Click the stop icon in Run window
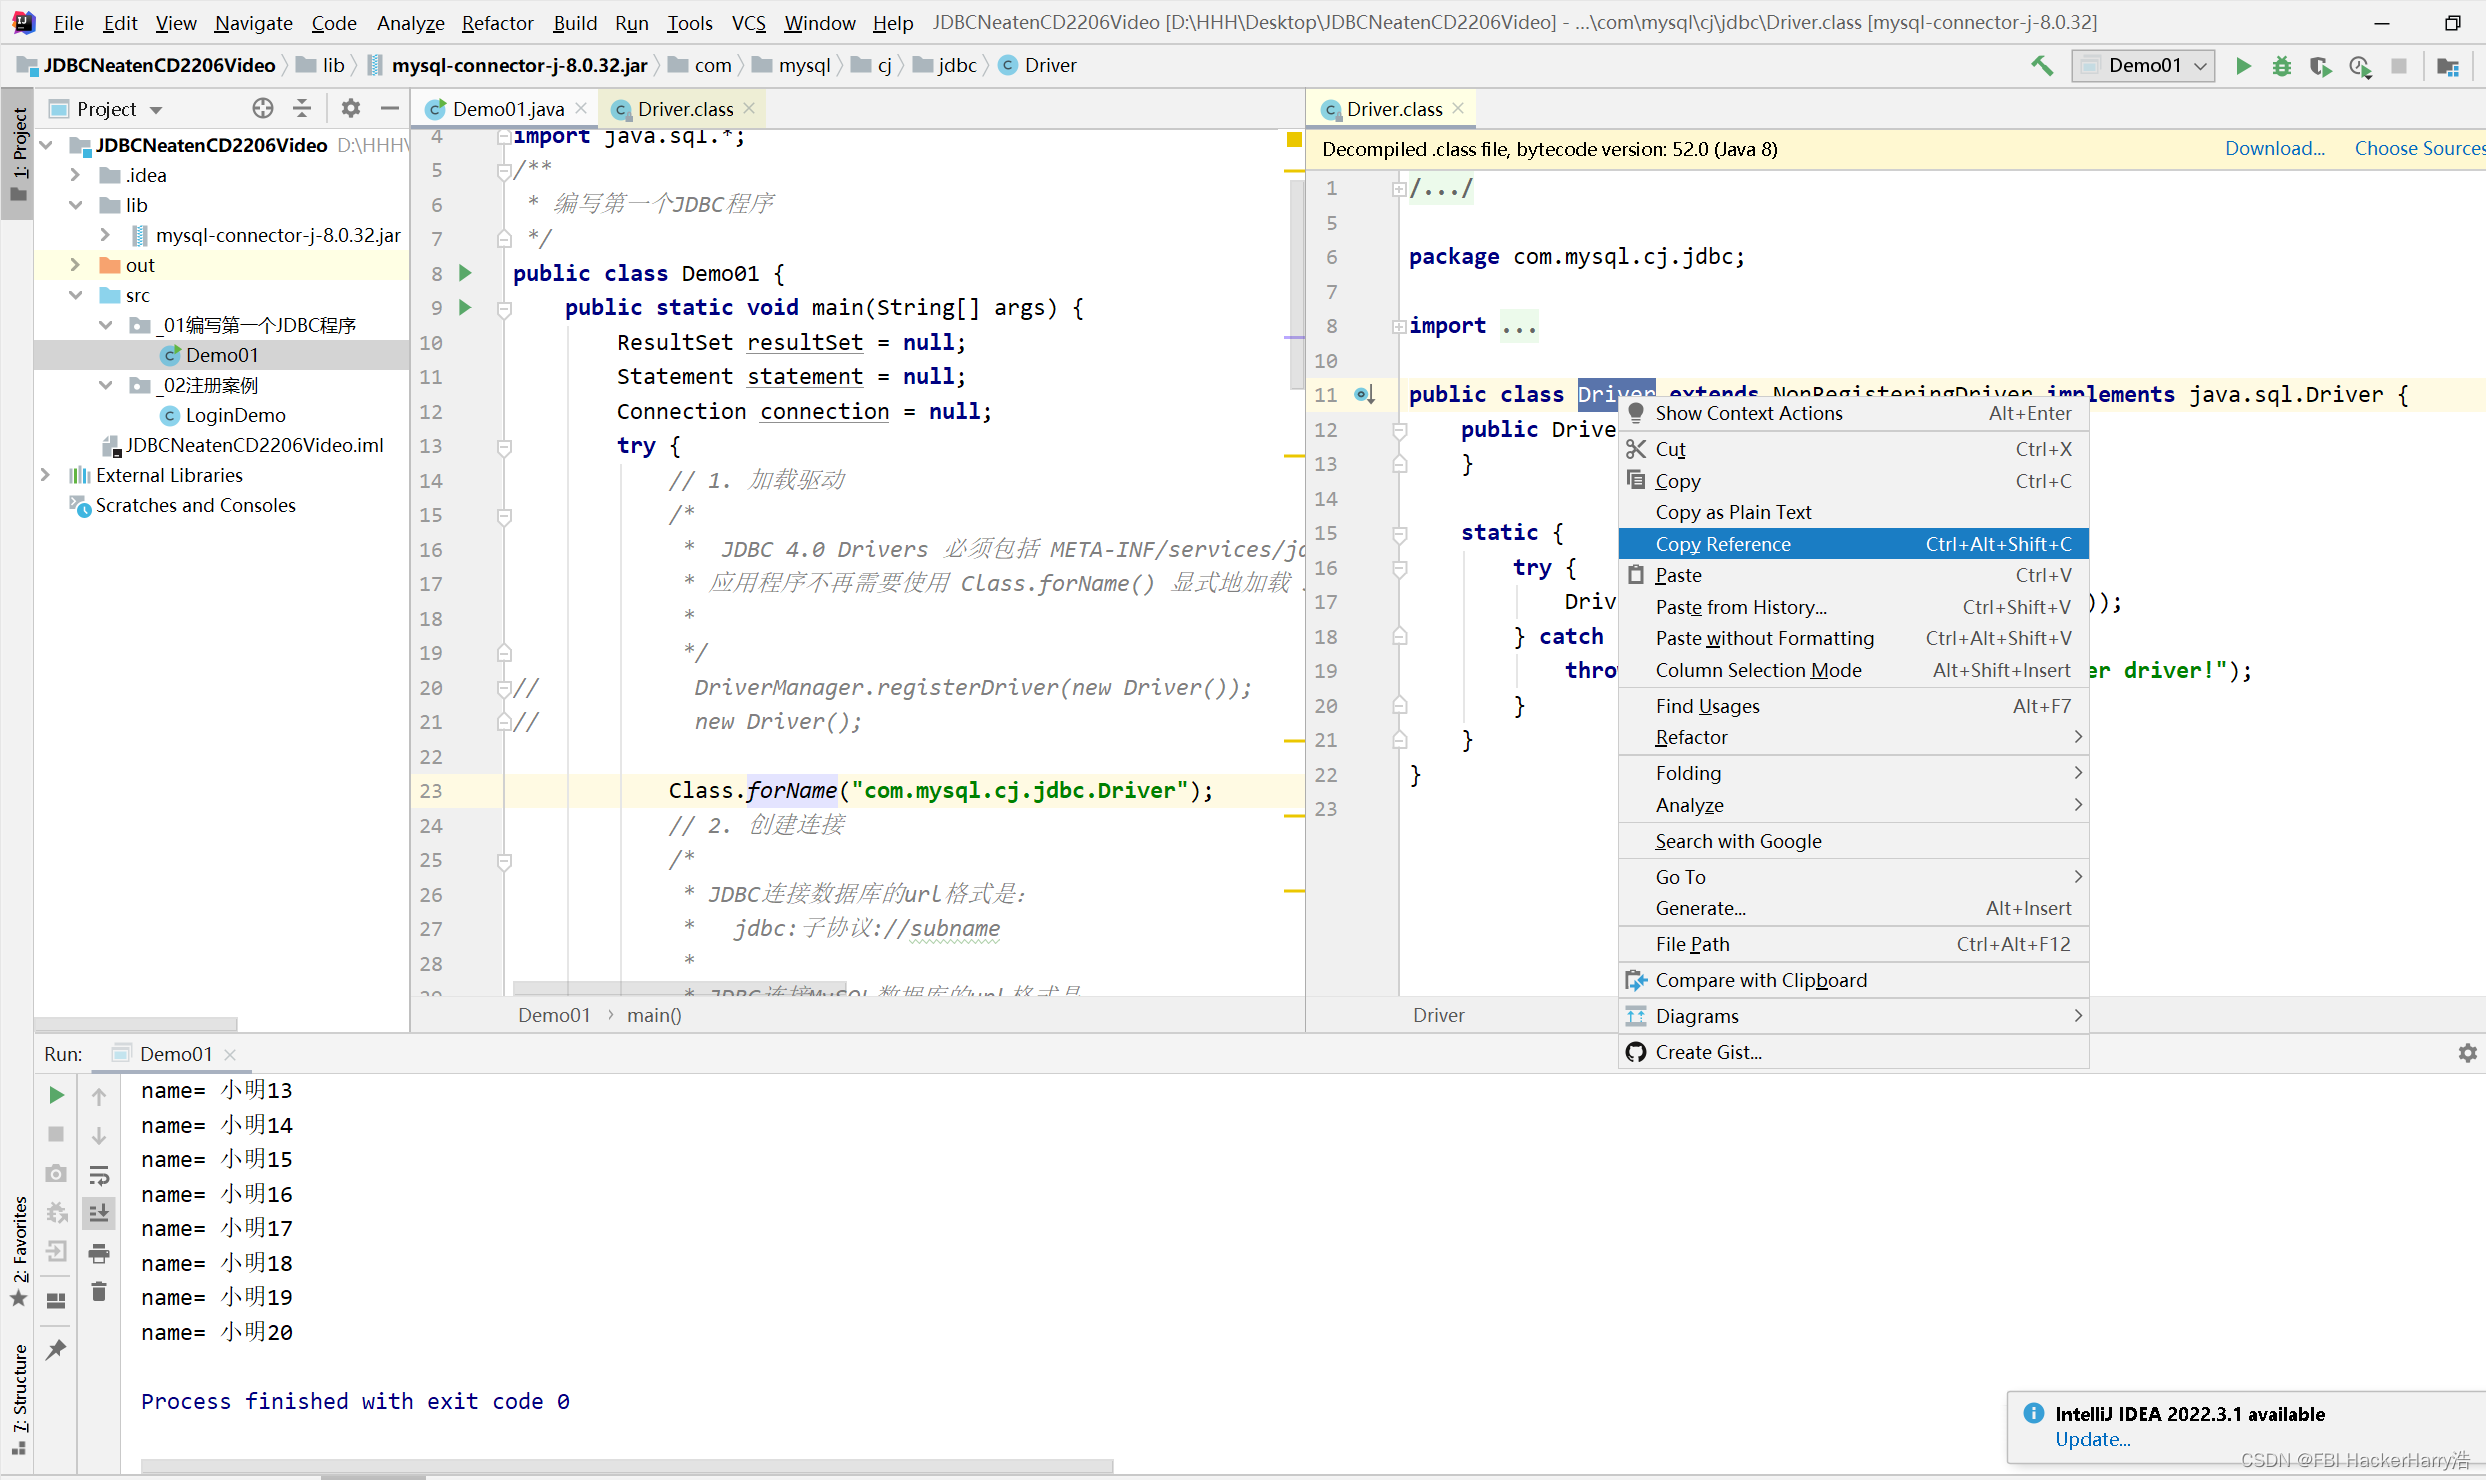This screenshot has width=2486, height=1480. click(x=56, y=1134)
